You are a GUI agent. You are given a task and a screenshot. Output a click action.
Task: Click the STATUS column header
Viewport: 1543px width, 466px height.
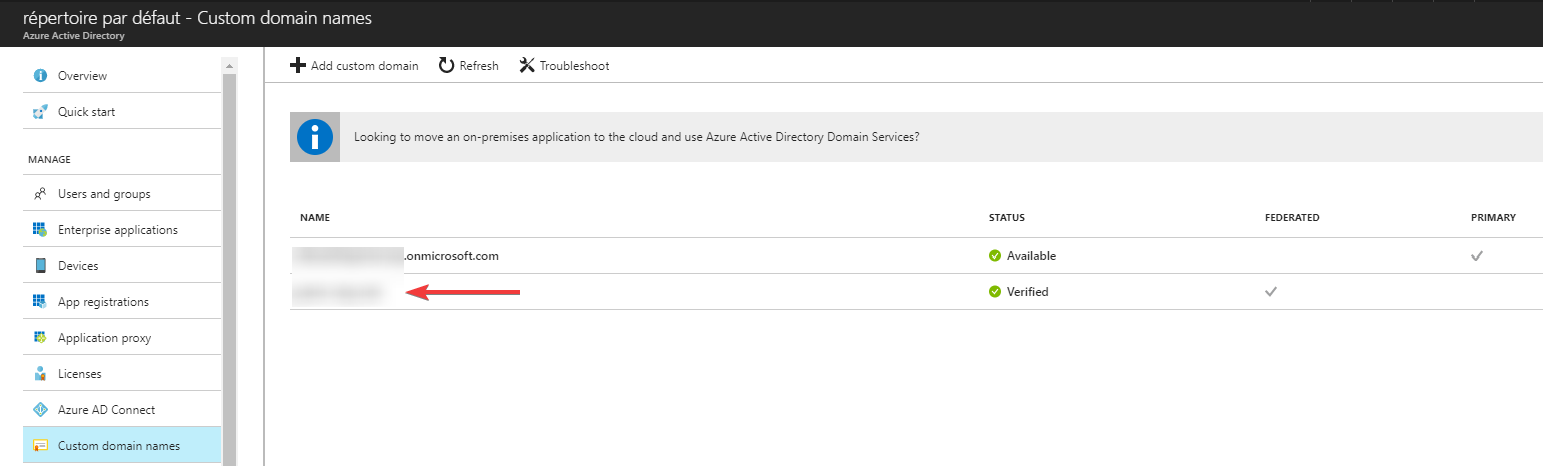pos(1006,217)
